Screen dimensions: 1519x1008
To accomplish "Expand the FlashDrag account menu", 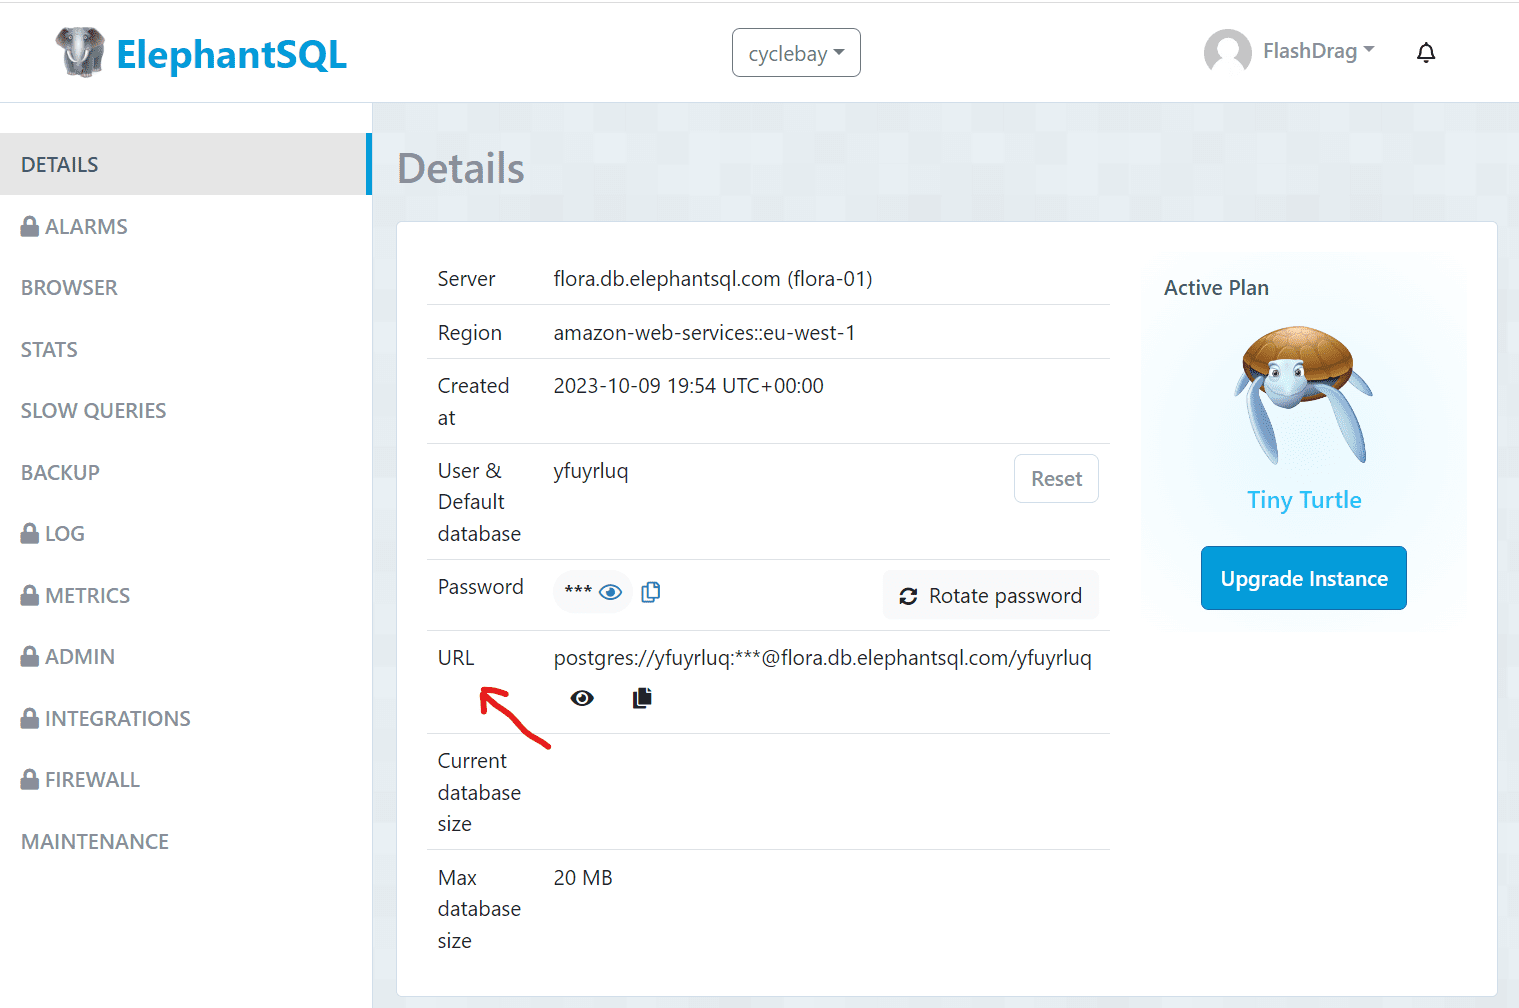I will pyautogui.click(x=1318, y=51).
